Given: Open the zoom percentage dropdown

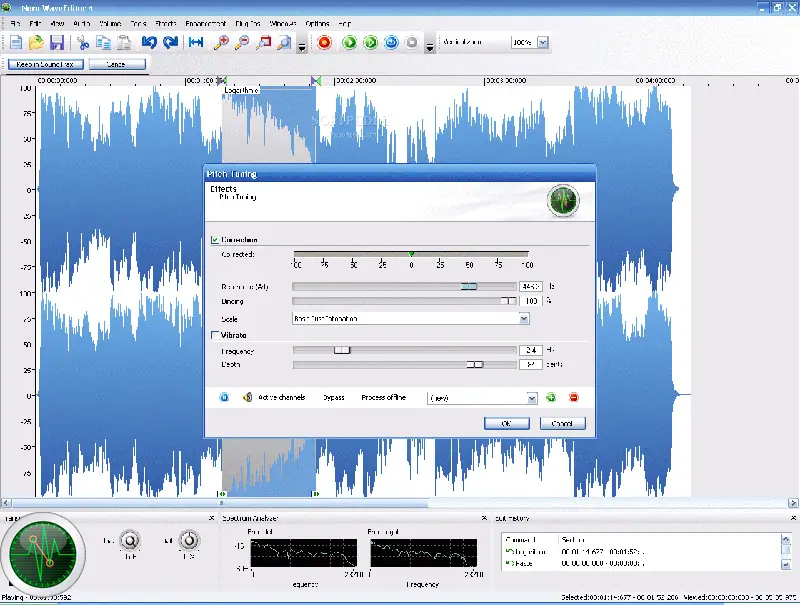Looking at the screenshot, I should click(x=543, y=42).
